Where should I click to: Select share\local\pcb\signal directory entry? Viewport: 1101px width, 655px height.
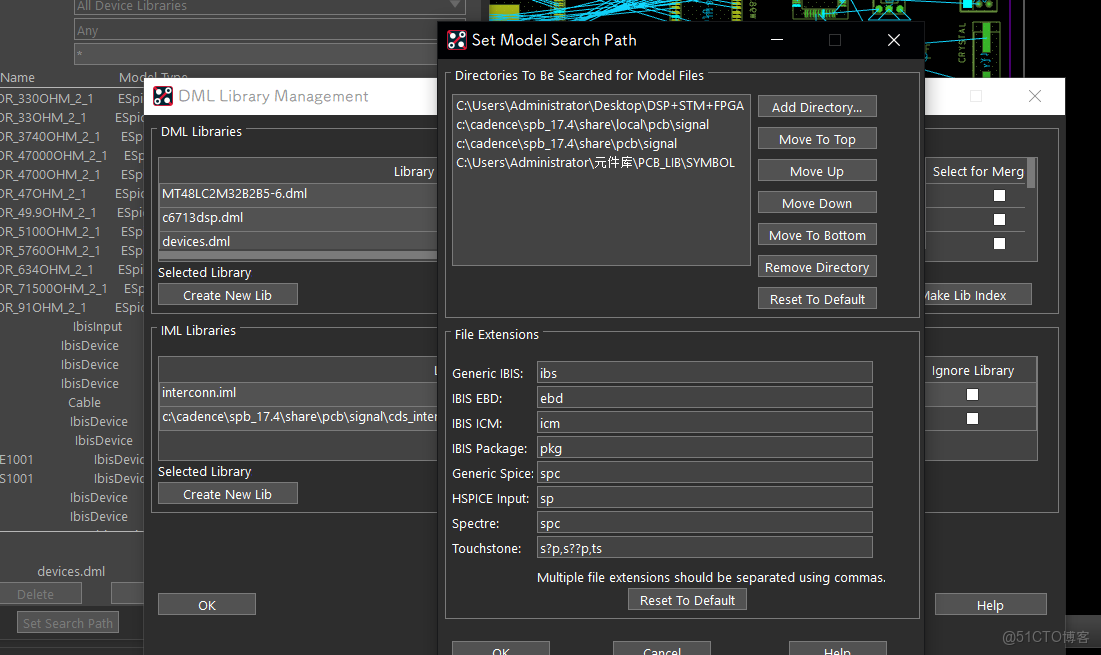click(x=582, y=124)
